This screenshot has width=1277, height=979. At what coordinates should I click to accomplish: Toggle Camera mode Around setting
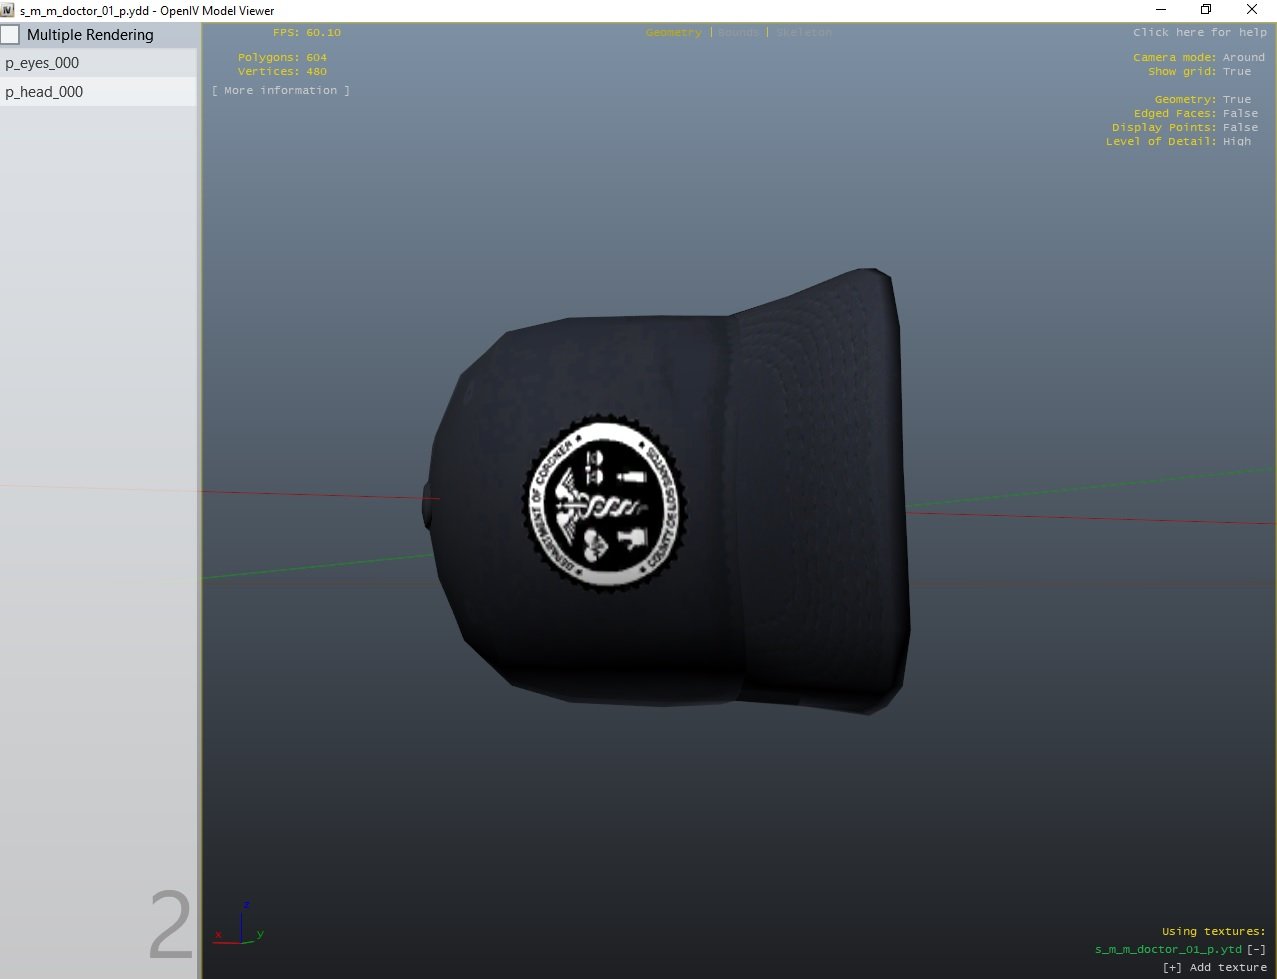point(1199,58)
